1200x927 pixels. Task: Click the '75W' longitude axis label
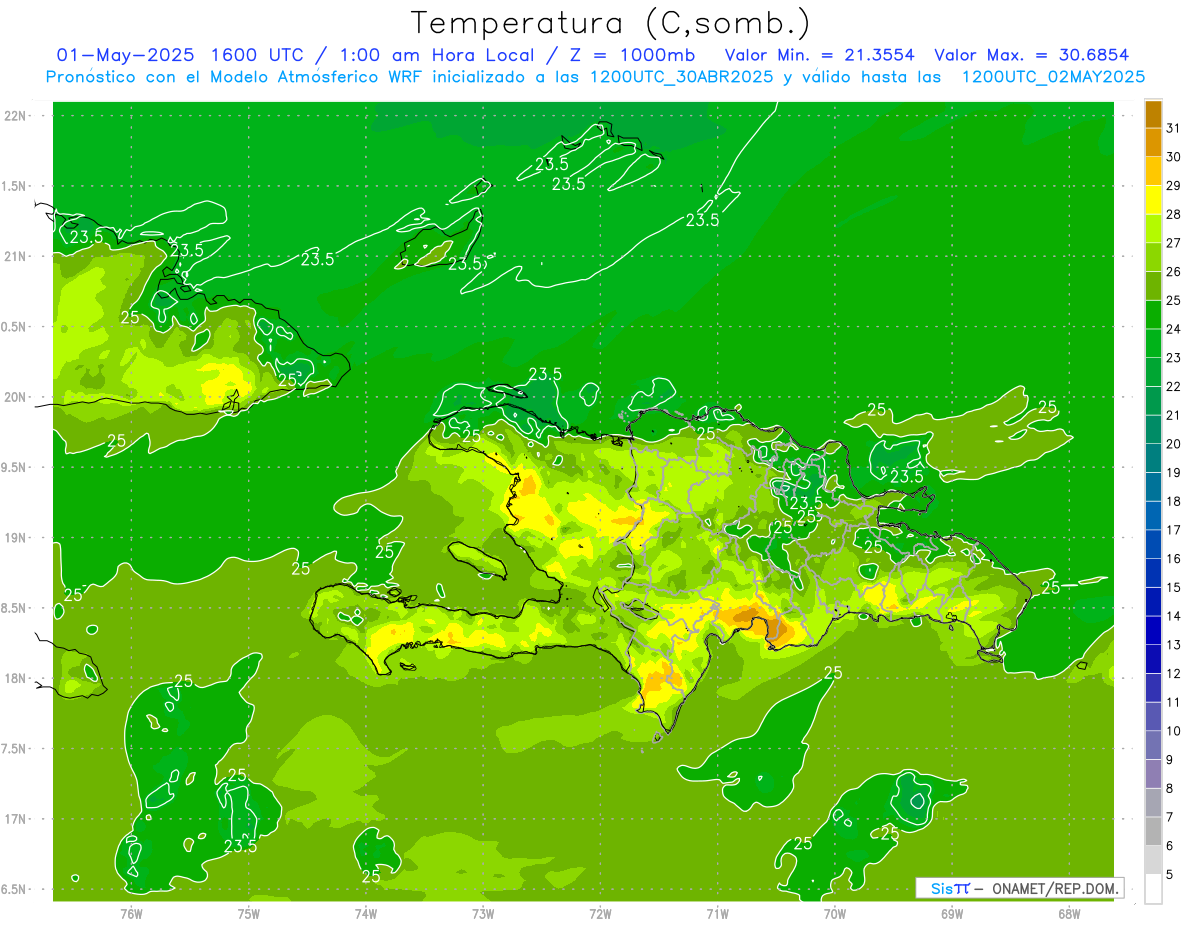click(x=249, y=913)
